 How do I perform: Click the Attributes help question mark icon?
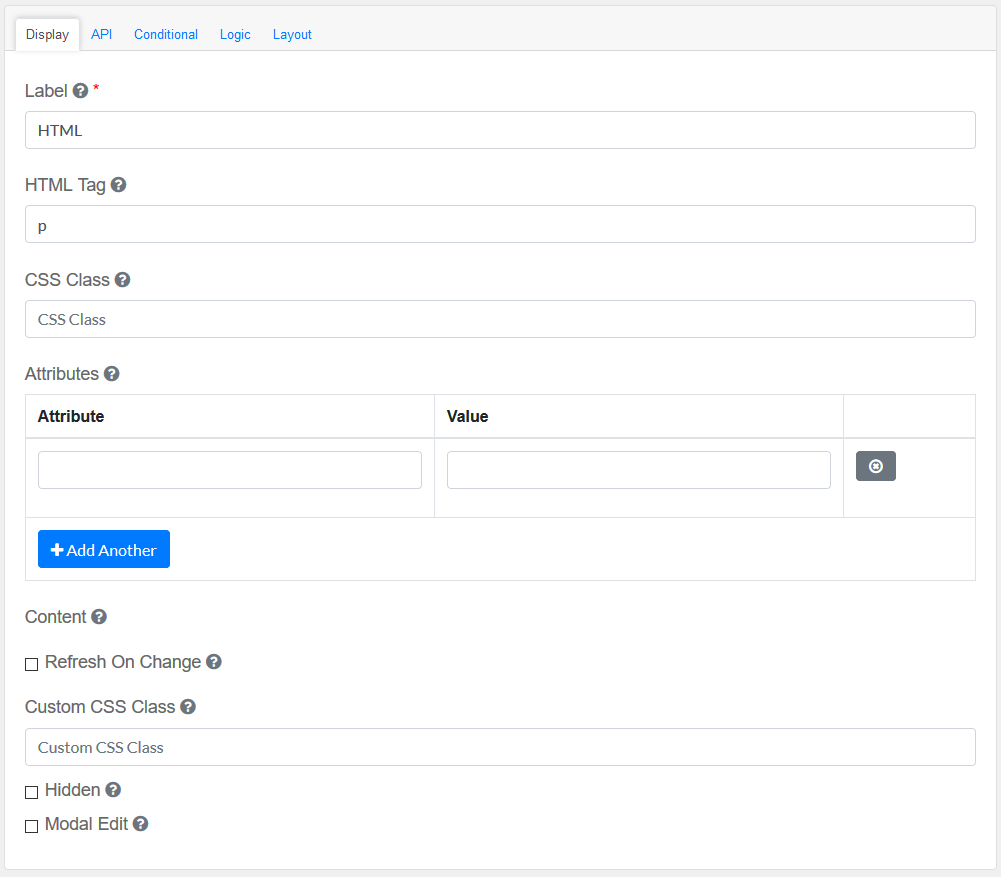tap(112, 374)
